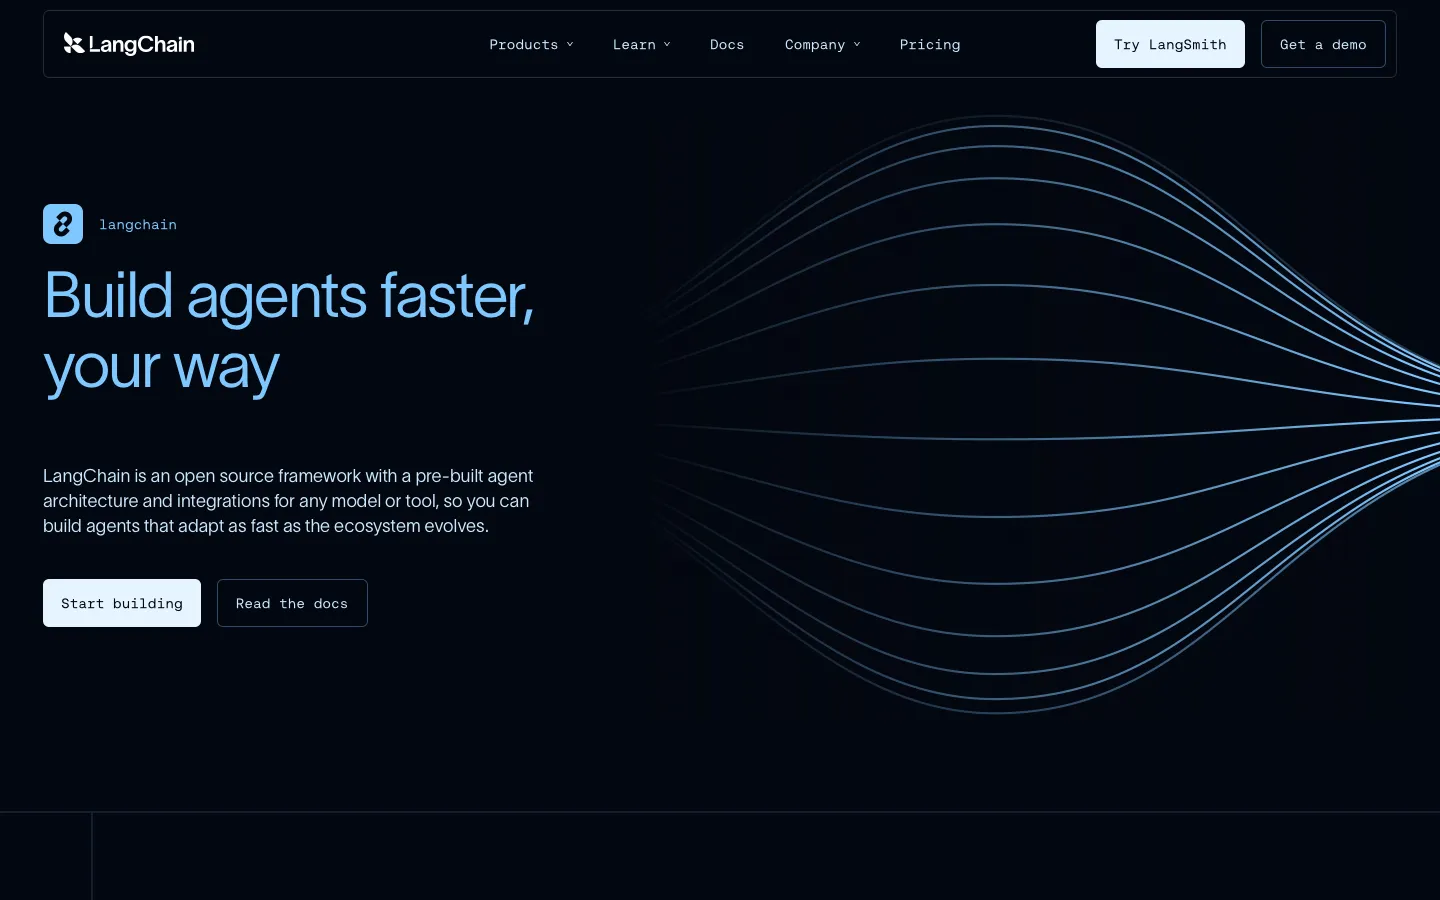
Task: Click the small 'langchain' label text
Action: [138, 225]
